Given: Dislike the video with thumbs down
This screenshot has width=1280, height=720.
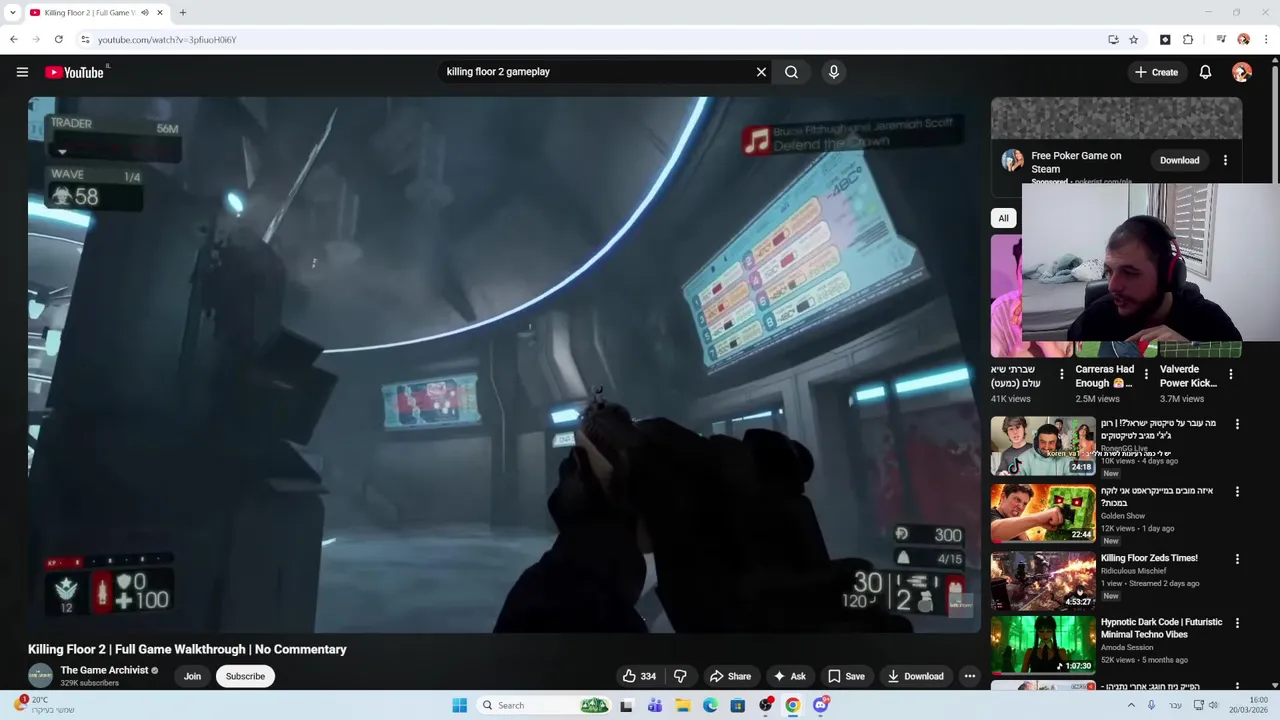Looking at the screenshot, I should pyautogui.click(x=680, y=676).
